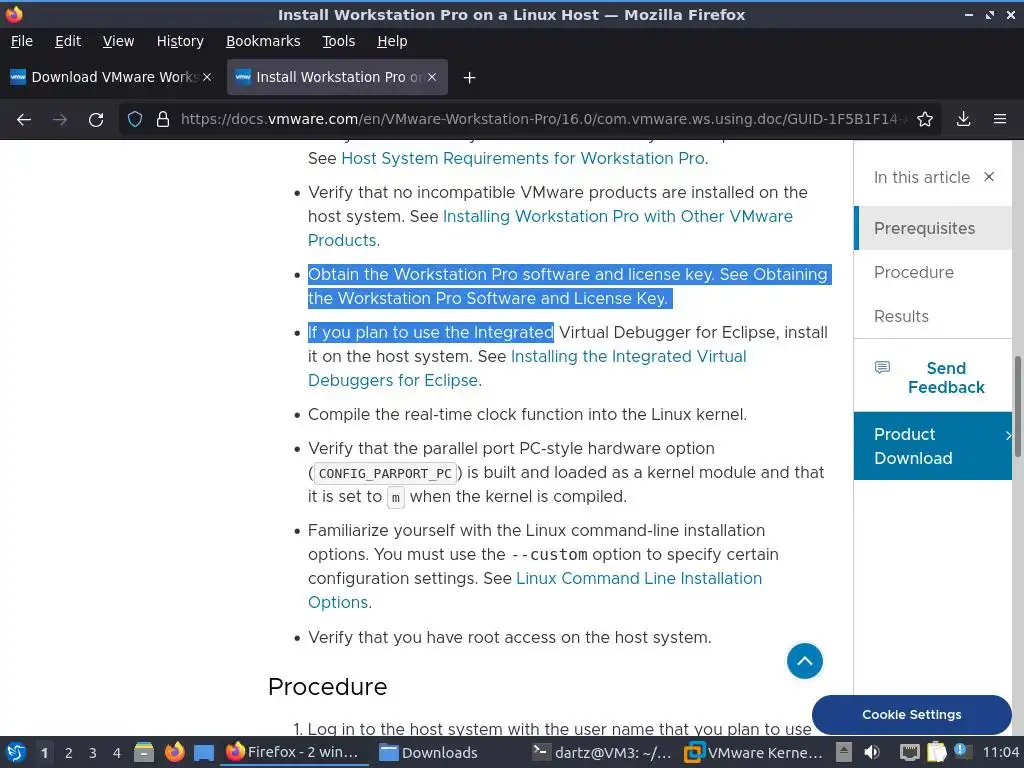
Task: Launch the file manager from taskbar
Action: tap(144, 752)
